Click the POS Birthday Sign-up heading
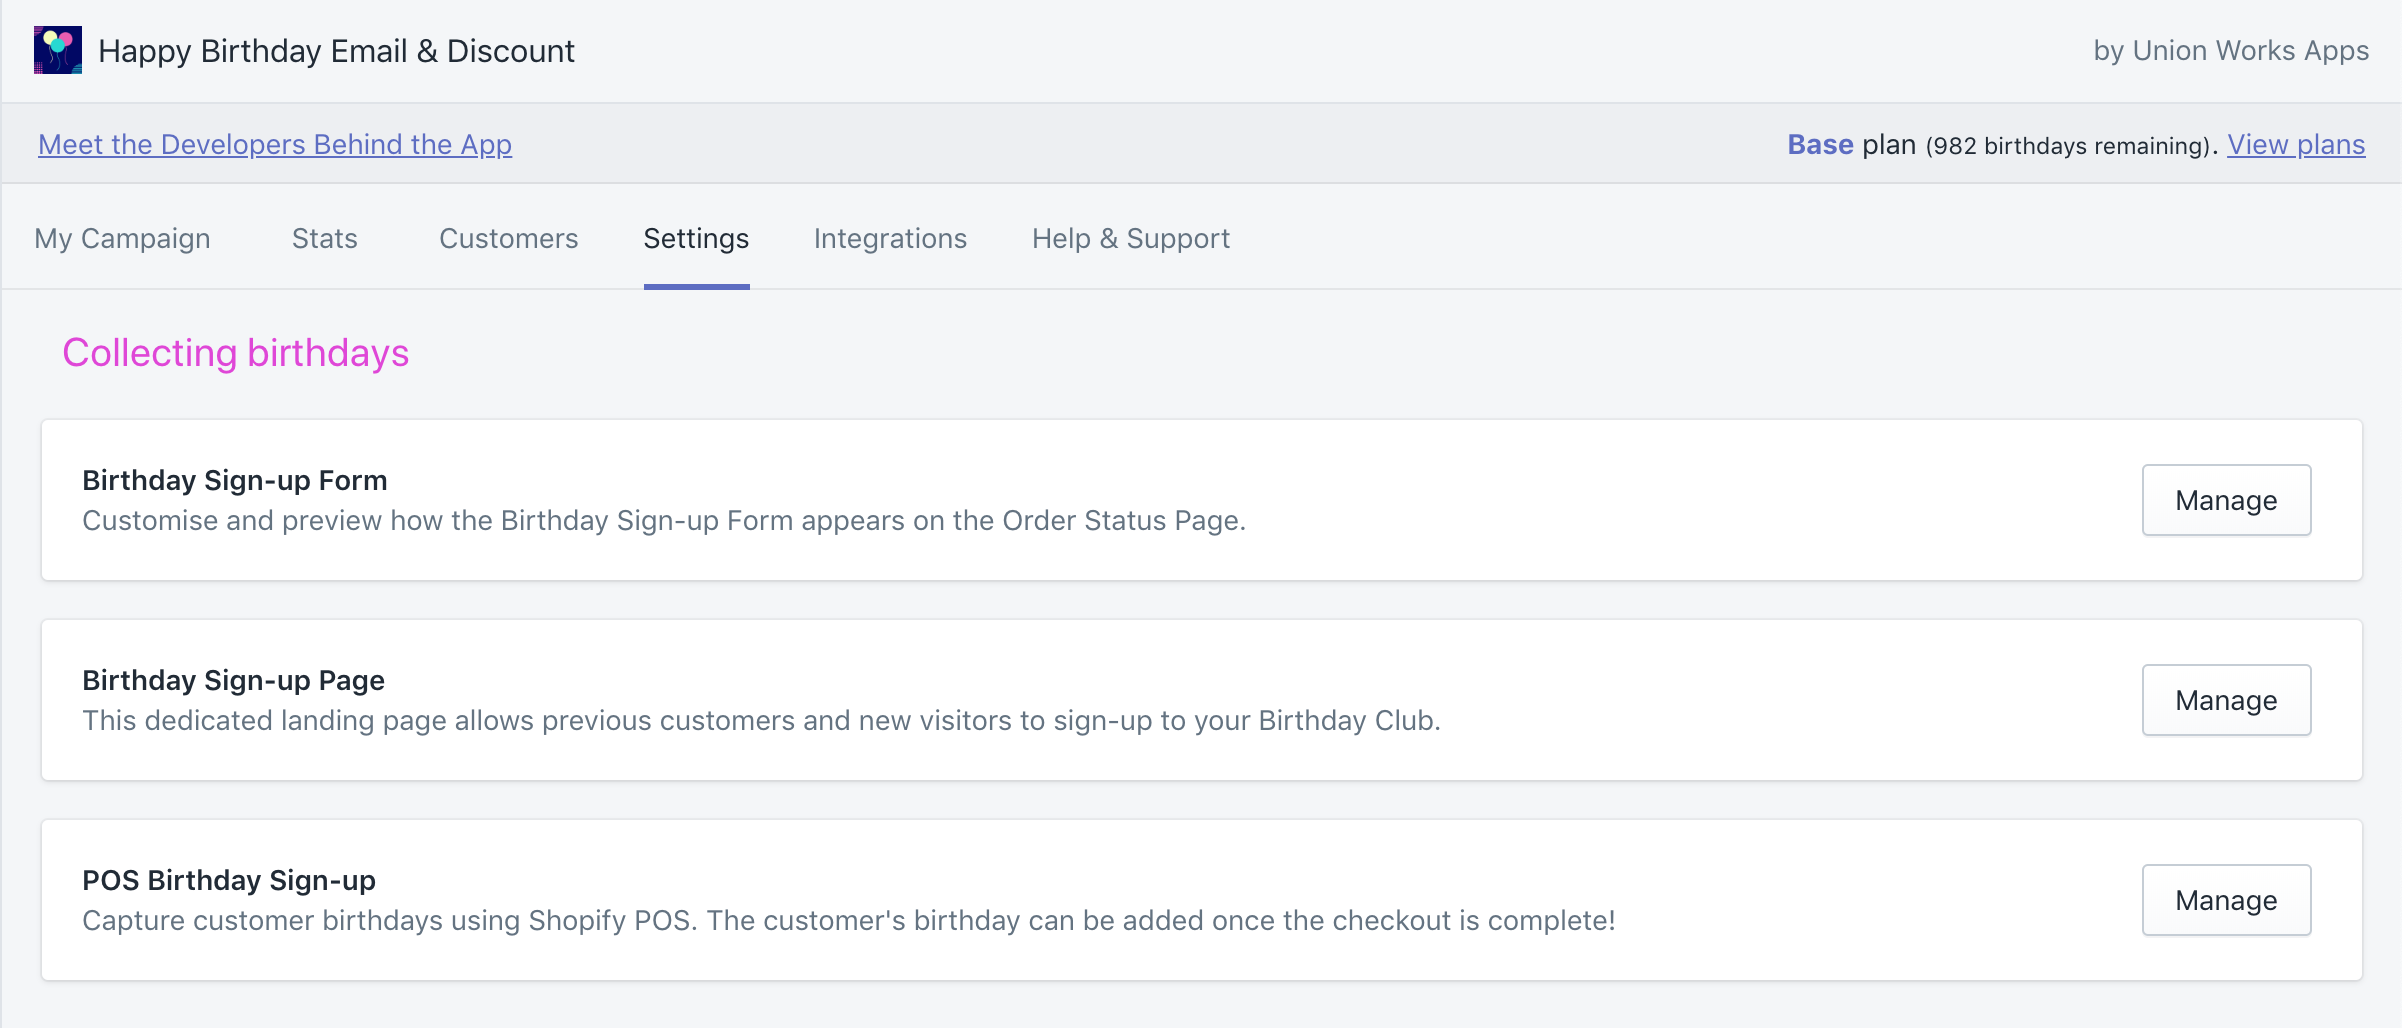Screen dimensions: 2402x1028 click(228, 880)
